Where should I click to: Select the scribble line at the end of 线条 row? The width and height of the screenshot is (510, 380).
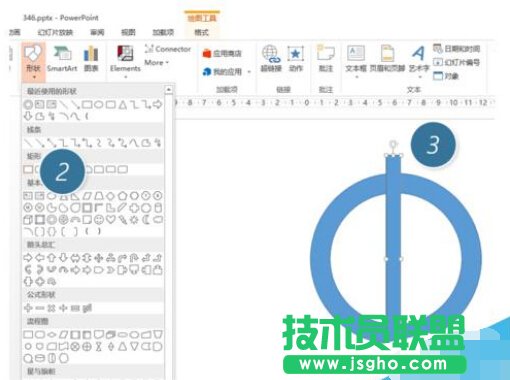coord(158,143)
